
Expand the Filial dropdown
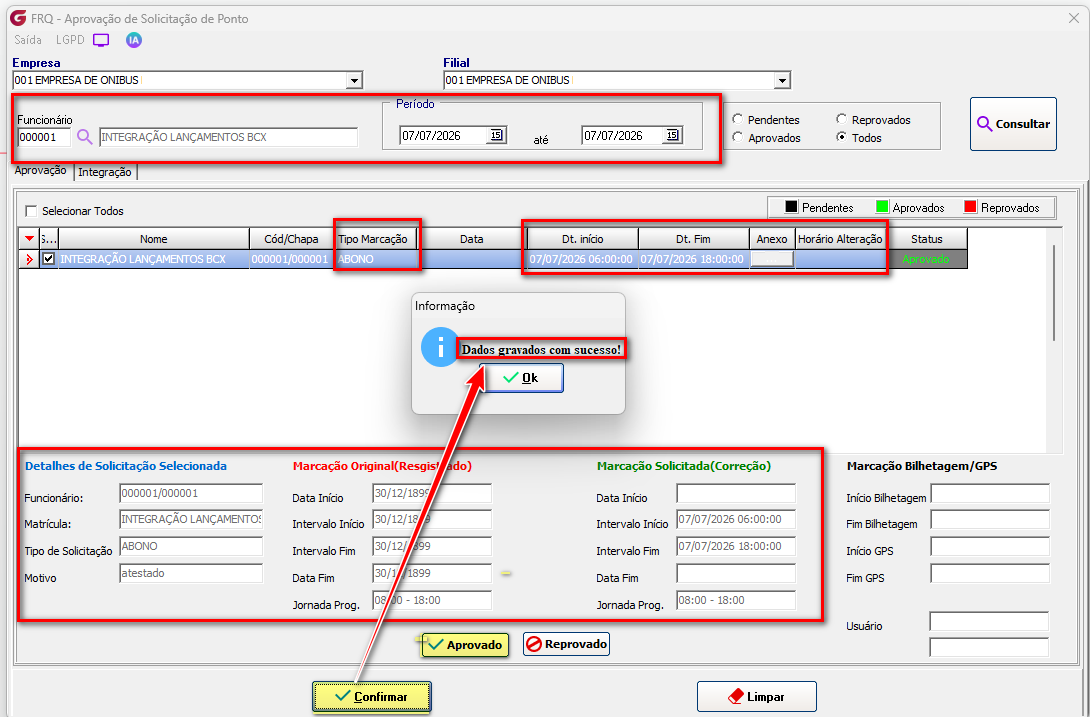(x=783, y=81)
